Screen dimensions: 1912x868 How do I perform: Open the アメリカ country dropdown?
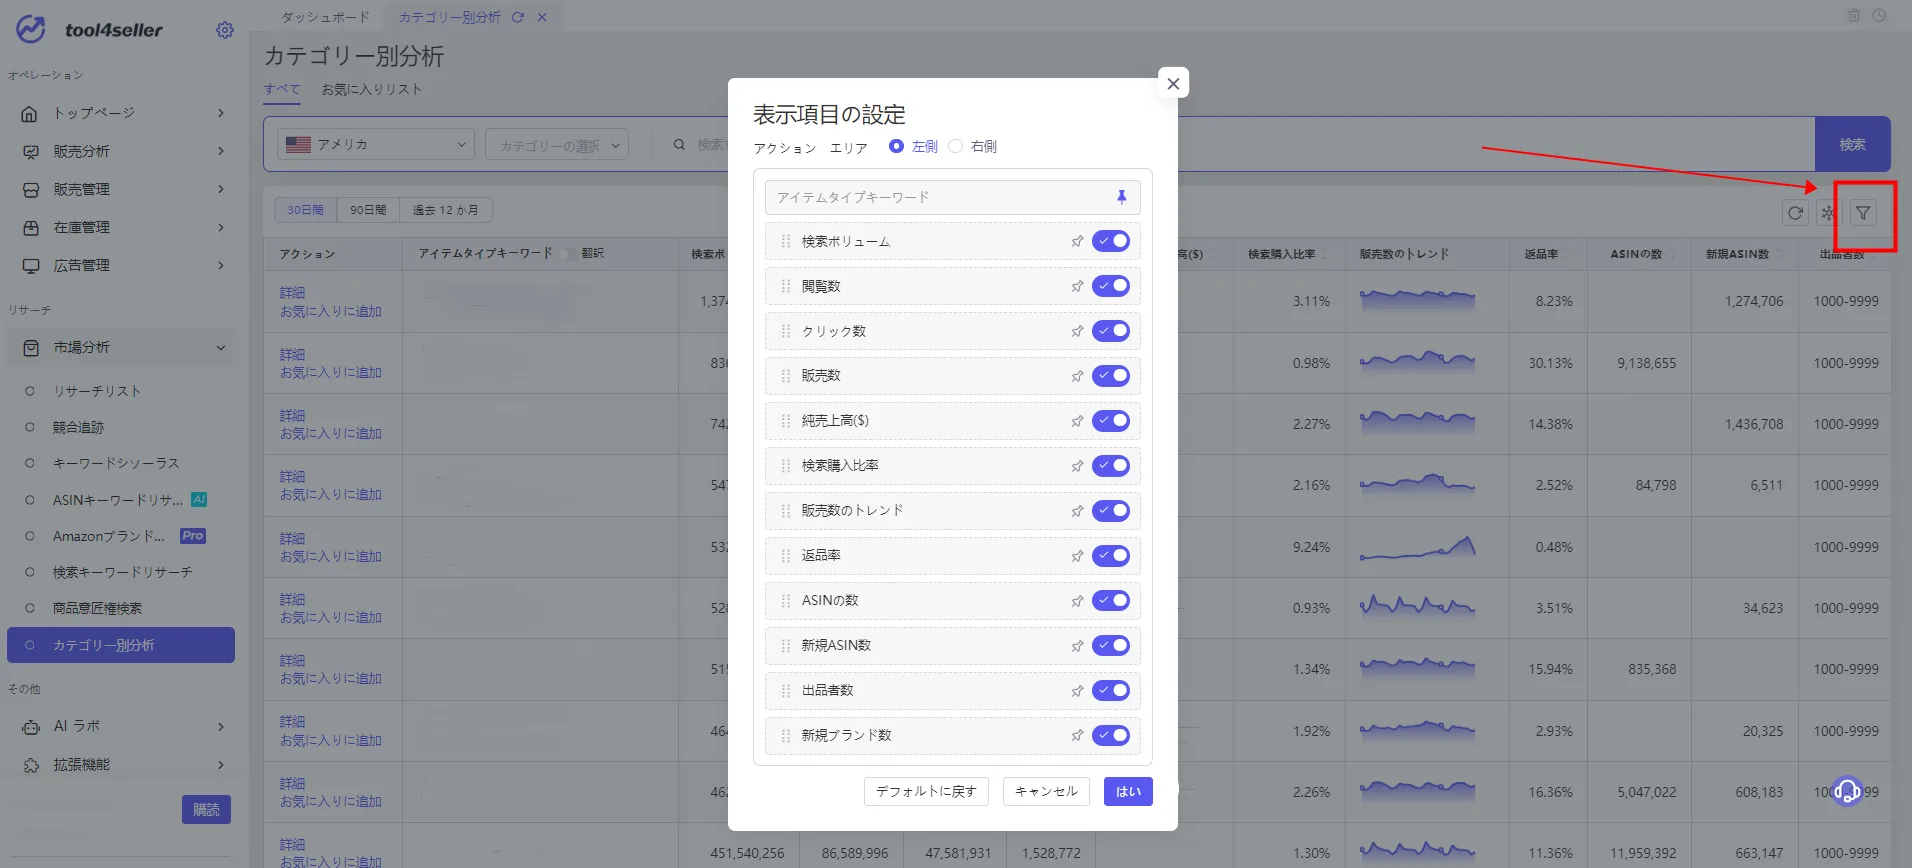[375, 144]
